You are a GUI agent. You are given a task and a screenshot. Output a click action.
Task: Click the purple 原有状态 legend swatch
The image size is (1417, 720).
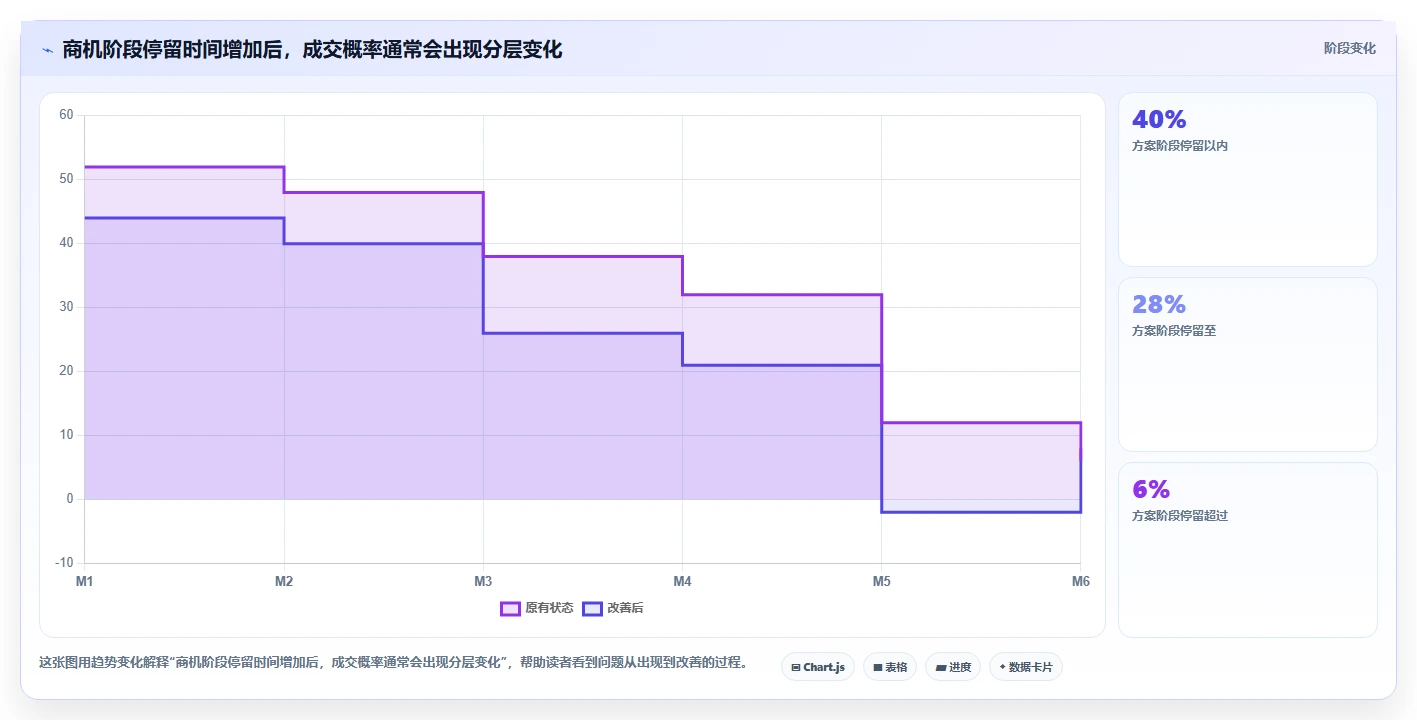(x=511, y=608)
